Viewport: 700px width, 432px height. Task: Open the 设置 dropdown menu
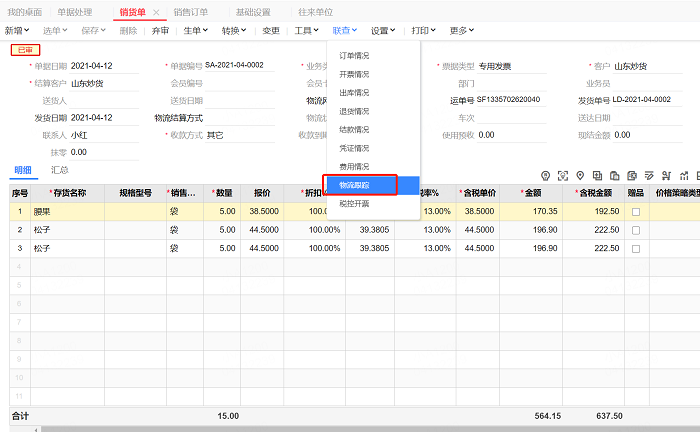384,31
